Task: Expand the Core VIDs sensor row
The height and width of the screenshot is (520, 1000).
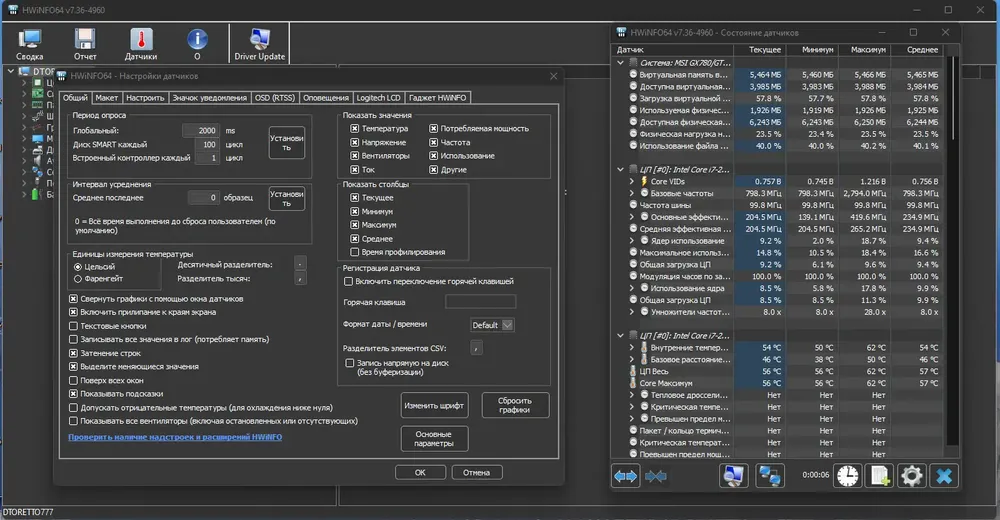Action: [x=632, y=181]
